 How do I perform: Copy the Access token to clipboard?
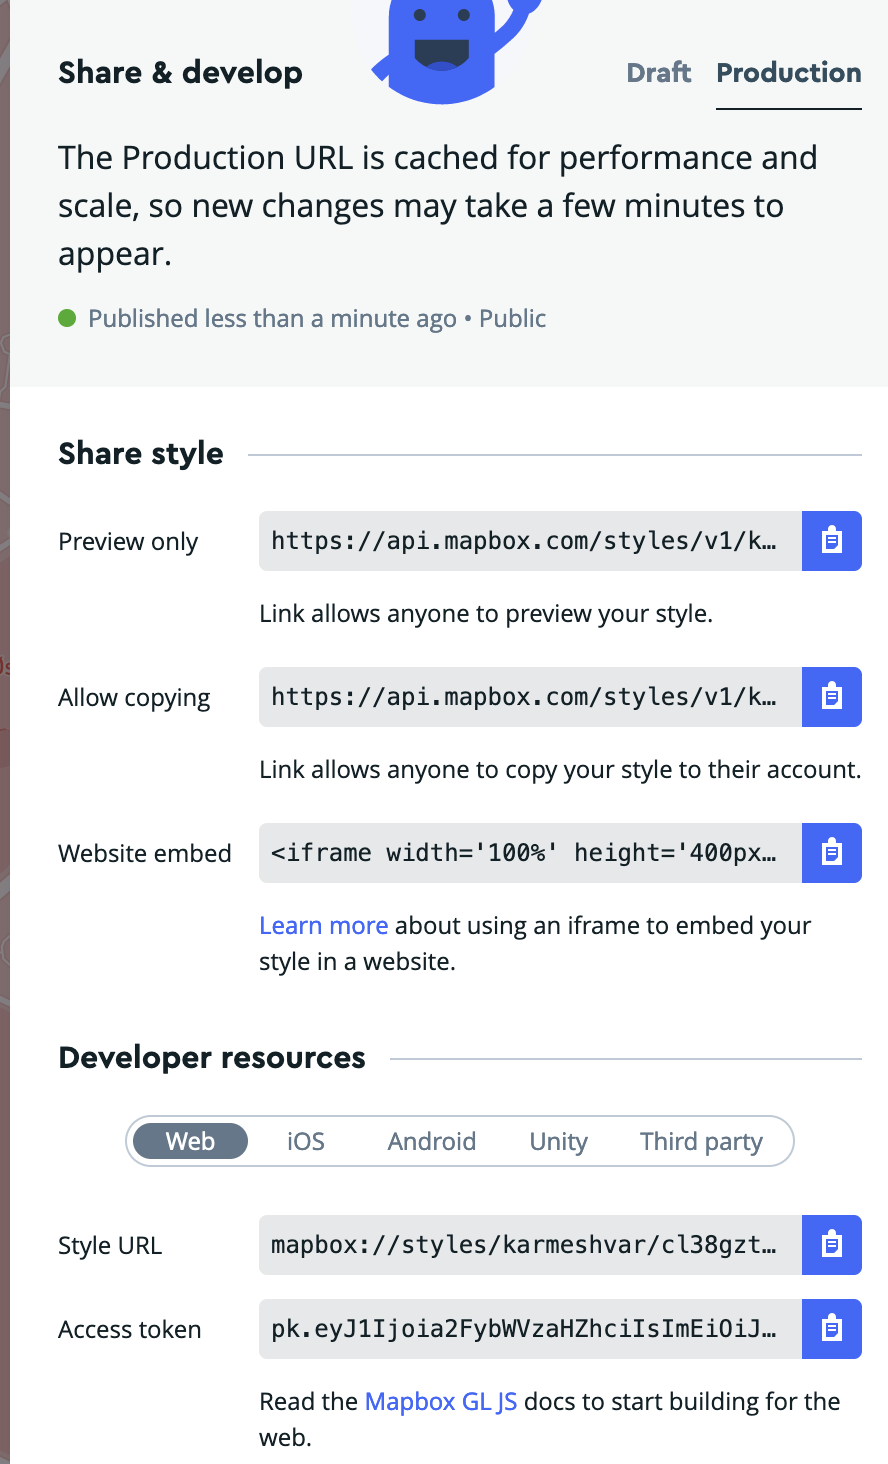[x=832, y=1329]
